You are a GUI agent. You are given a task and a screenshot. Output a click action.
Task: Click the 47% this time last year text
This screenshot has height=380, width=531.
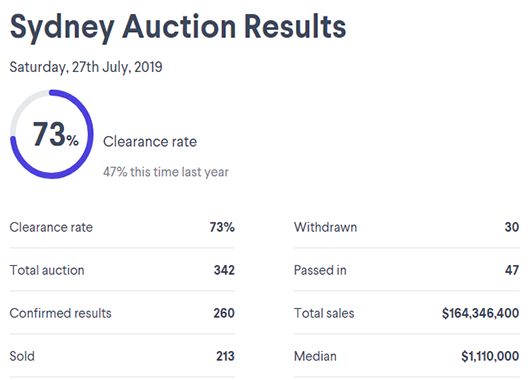[166, 172]
